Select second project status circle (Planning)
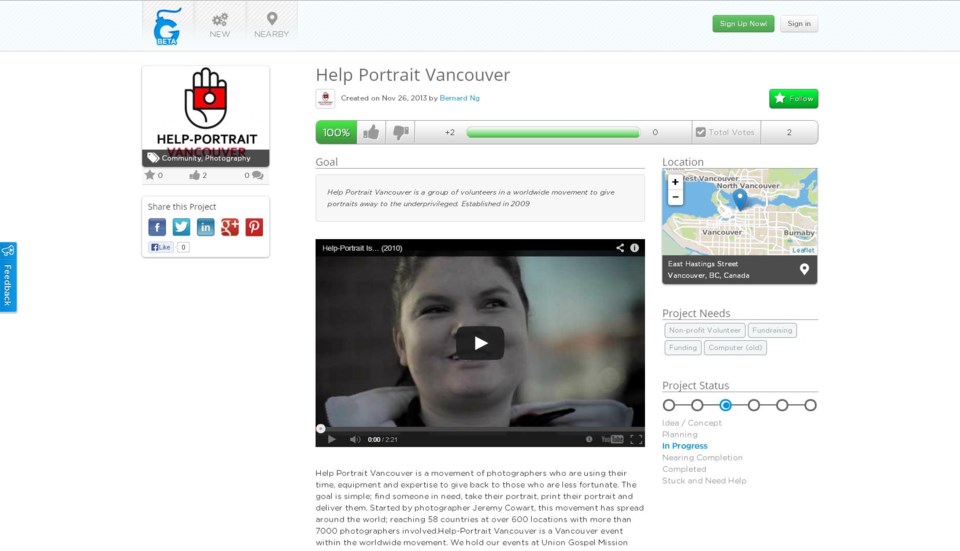Viewport: 960px width, 551px height. pyautogui.click(x=697, y=405)
